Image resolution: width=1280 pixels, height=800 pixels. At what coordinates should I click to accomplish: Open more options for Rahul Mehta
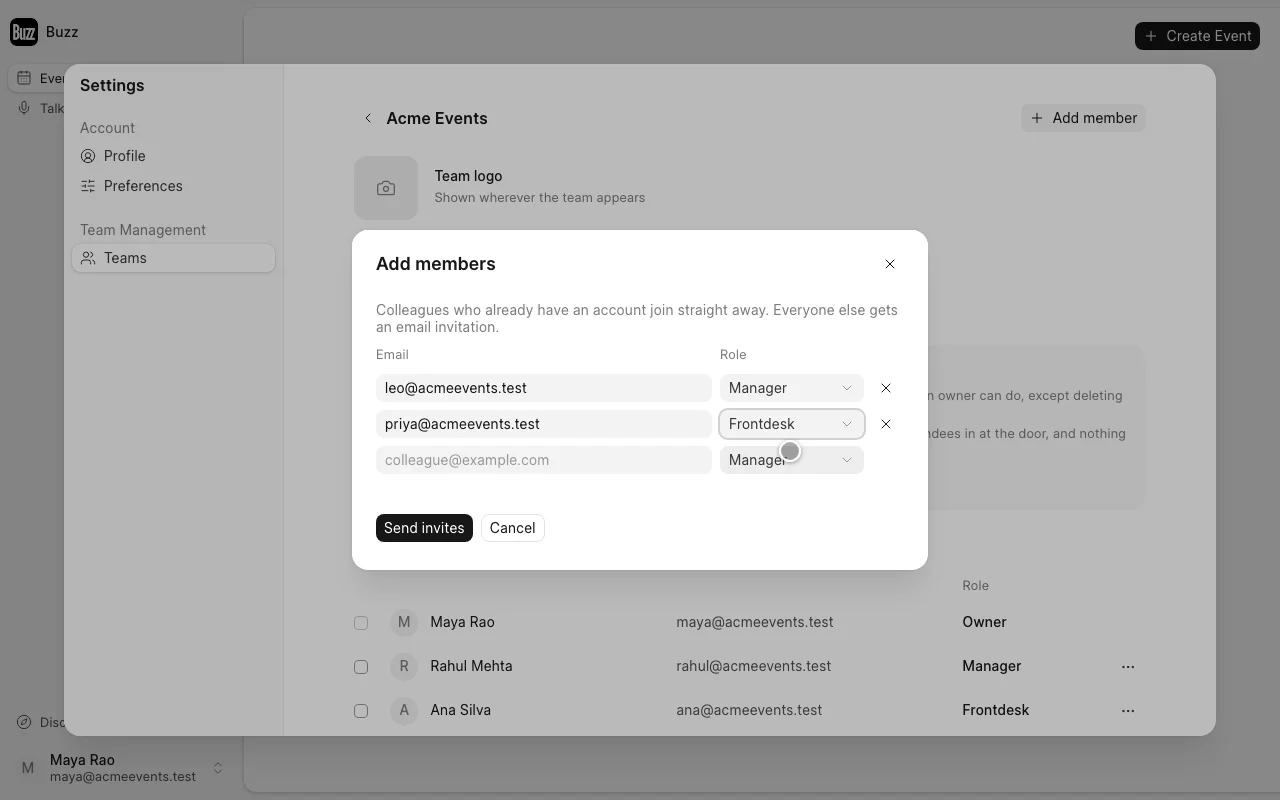[1128, 666]
